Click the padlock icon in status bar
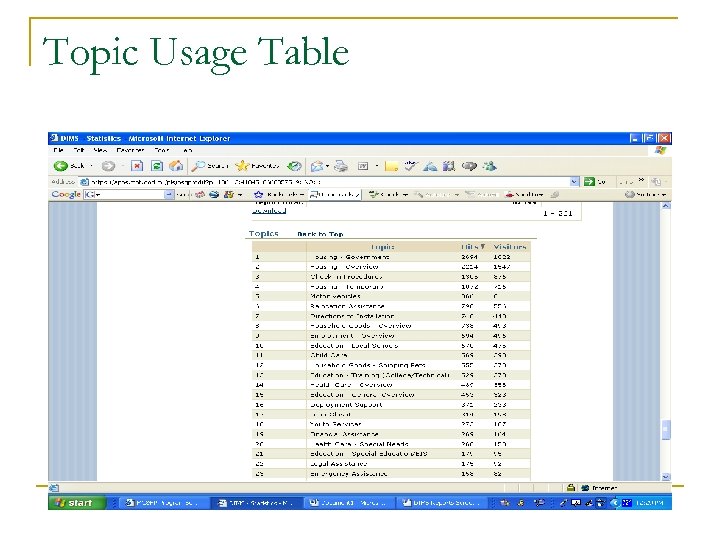The width and height of the screenshot is (720, 540). point(571,488)
